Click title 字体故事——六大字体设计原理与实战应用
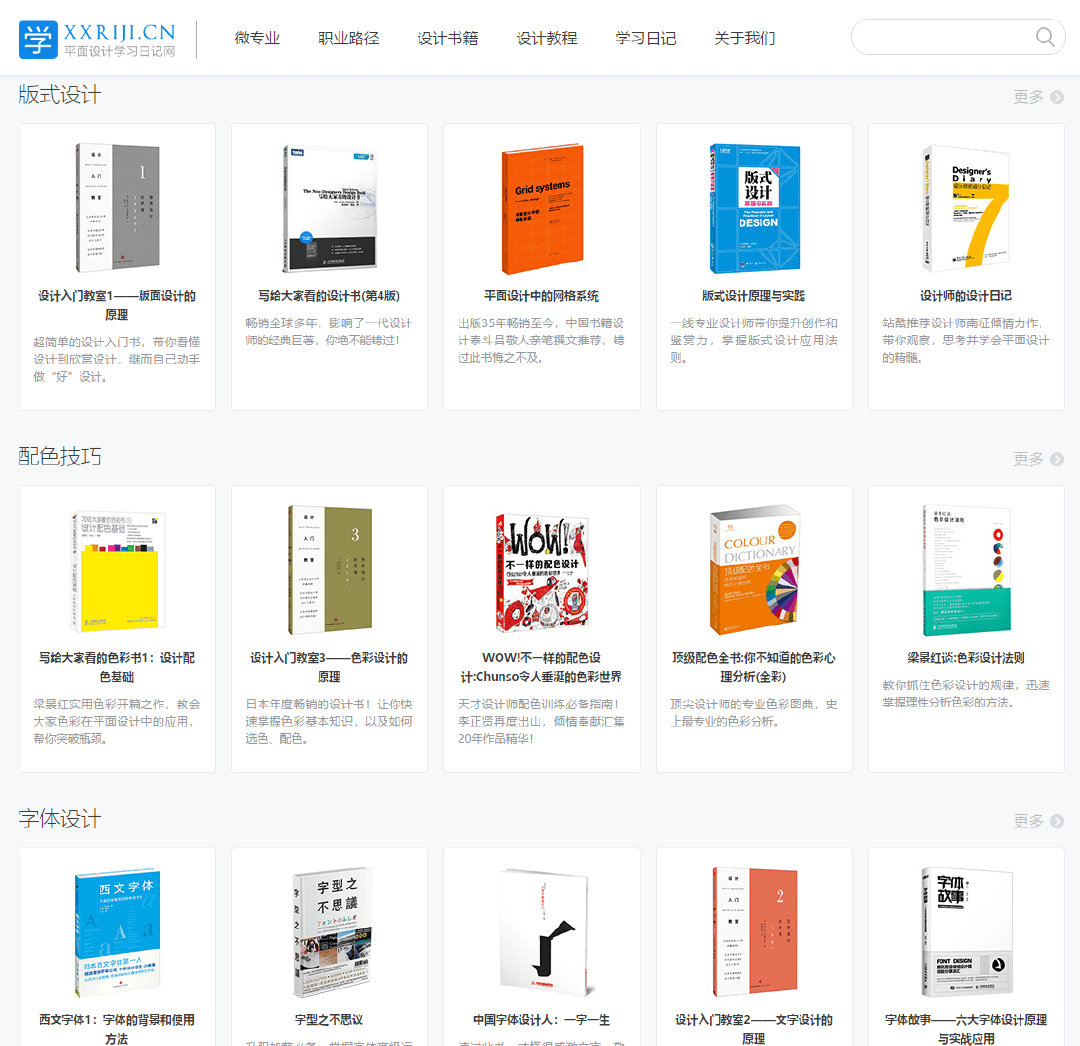 tap(966, 1029)
